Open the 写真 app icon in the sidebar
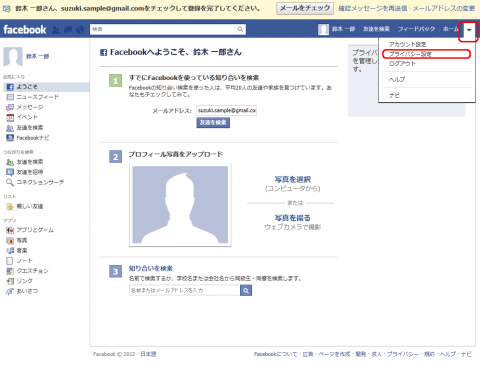Viewport: 480px width, 369px height. pyautogui.click(x=10, y=240)
